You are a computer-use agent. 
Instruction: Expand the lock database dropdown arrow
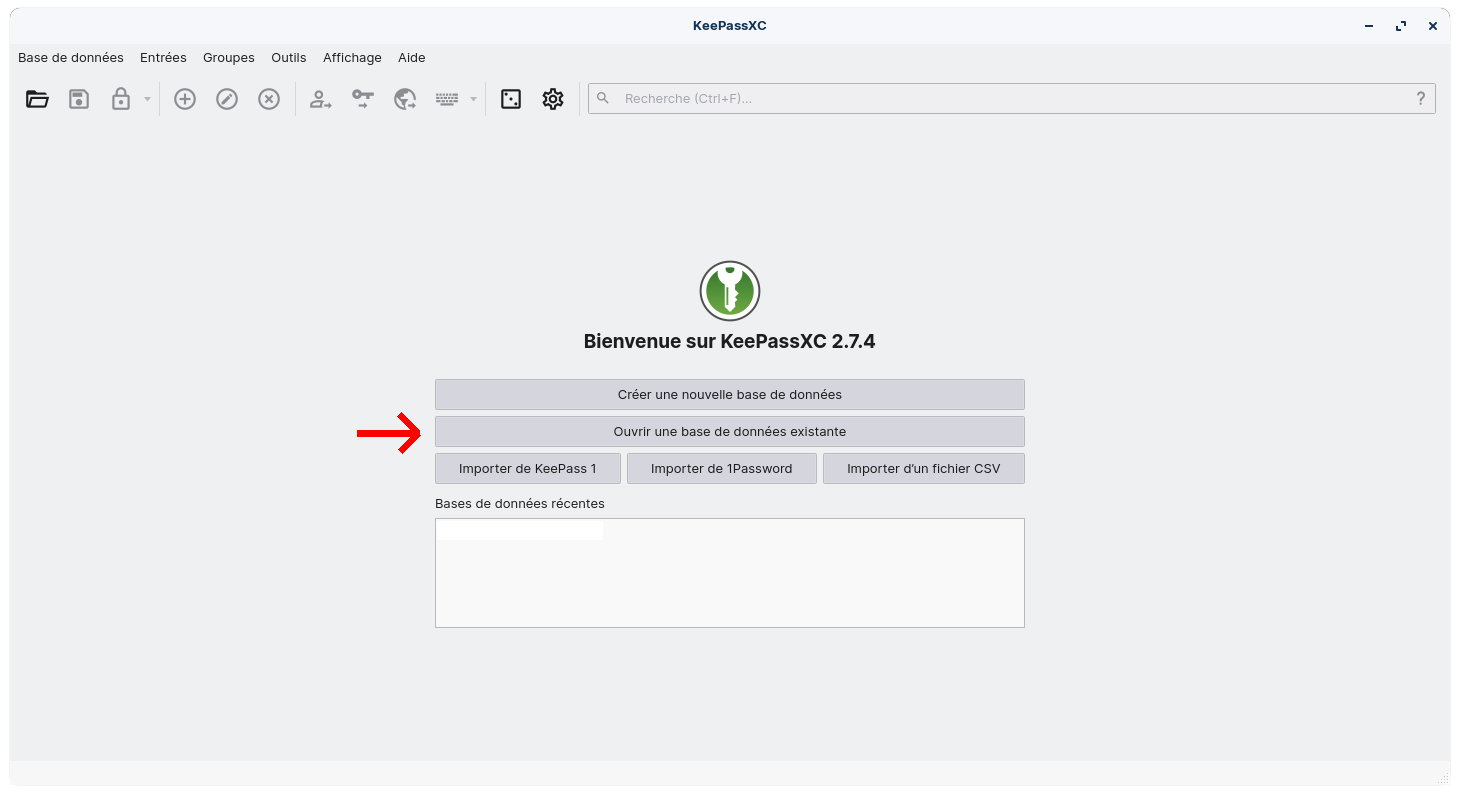(x=147, y=99)
